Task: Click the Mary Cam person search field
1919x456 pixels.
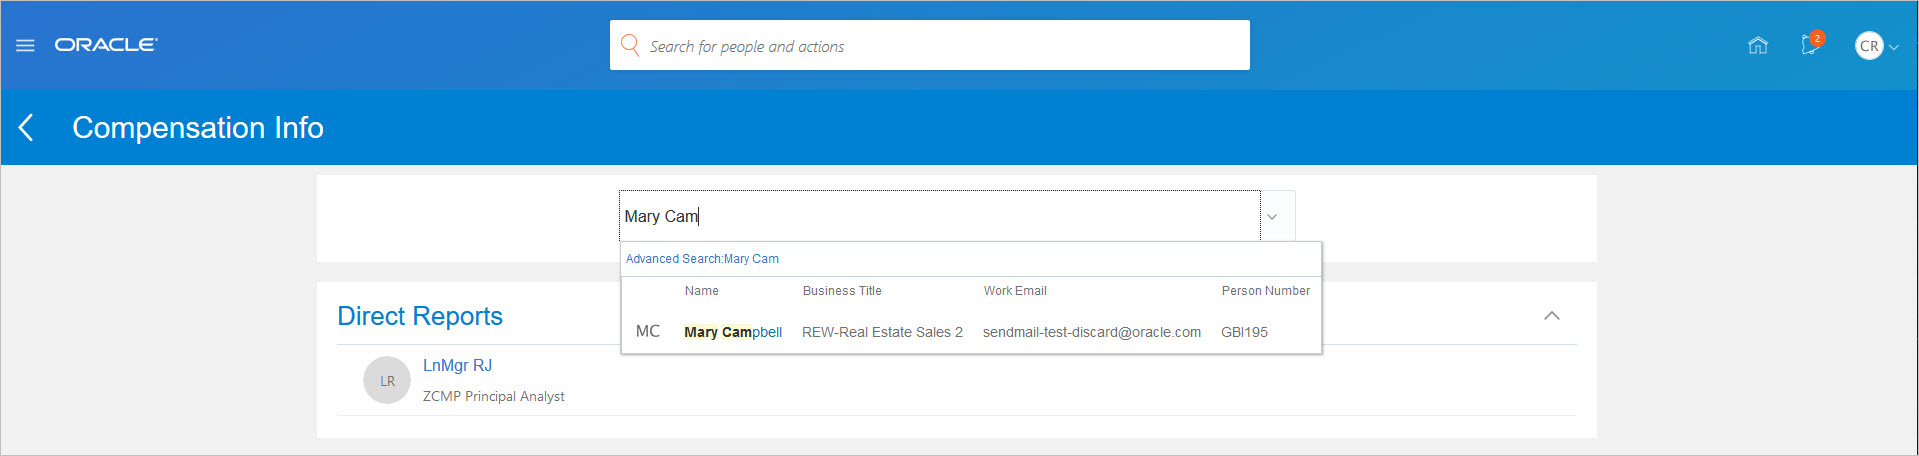Action: (938, 216)
